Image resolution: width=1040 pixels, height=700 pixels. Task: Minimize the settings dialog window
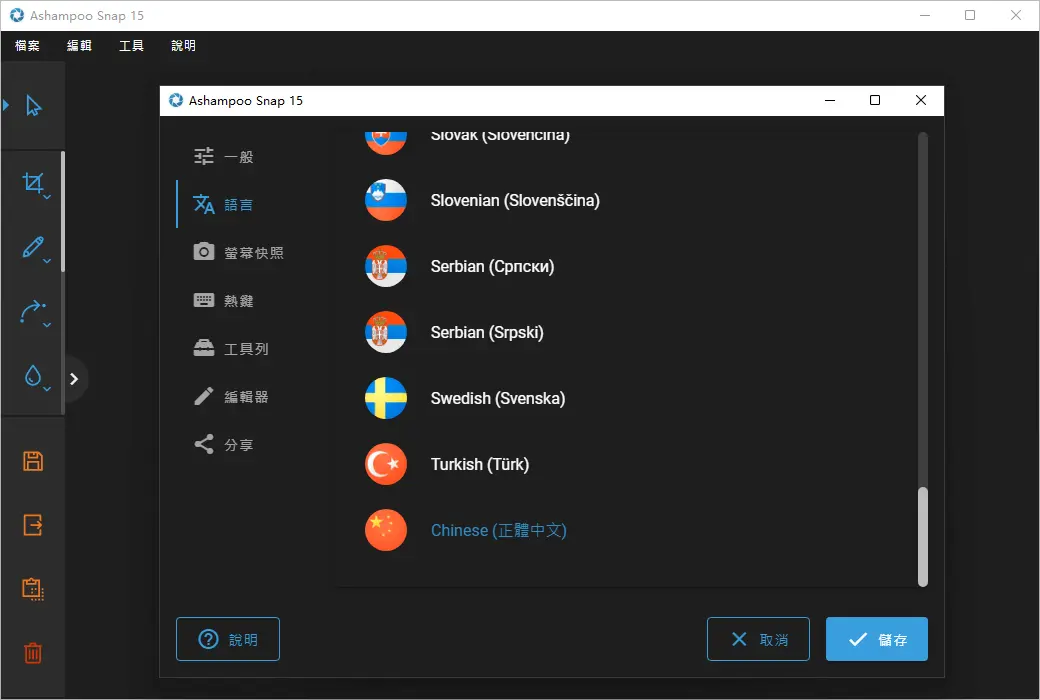[830, 100]
